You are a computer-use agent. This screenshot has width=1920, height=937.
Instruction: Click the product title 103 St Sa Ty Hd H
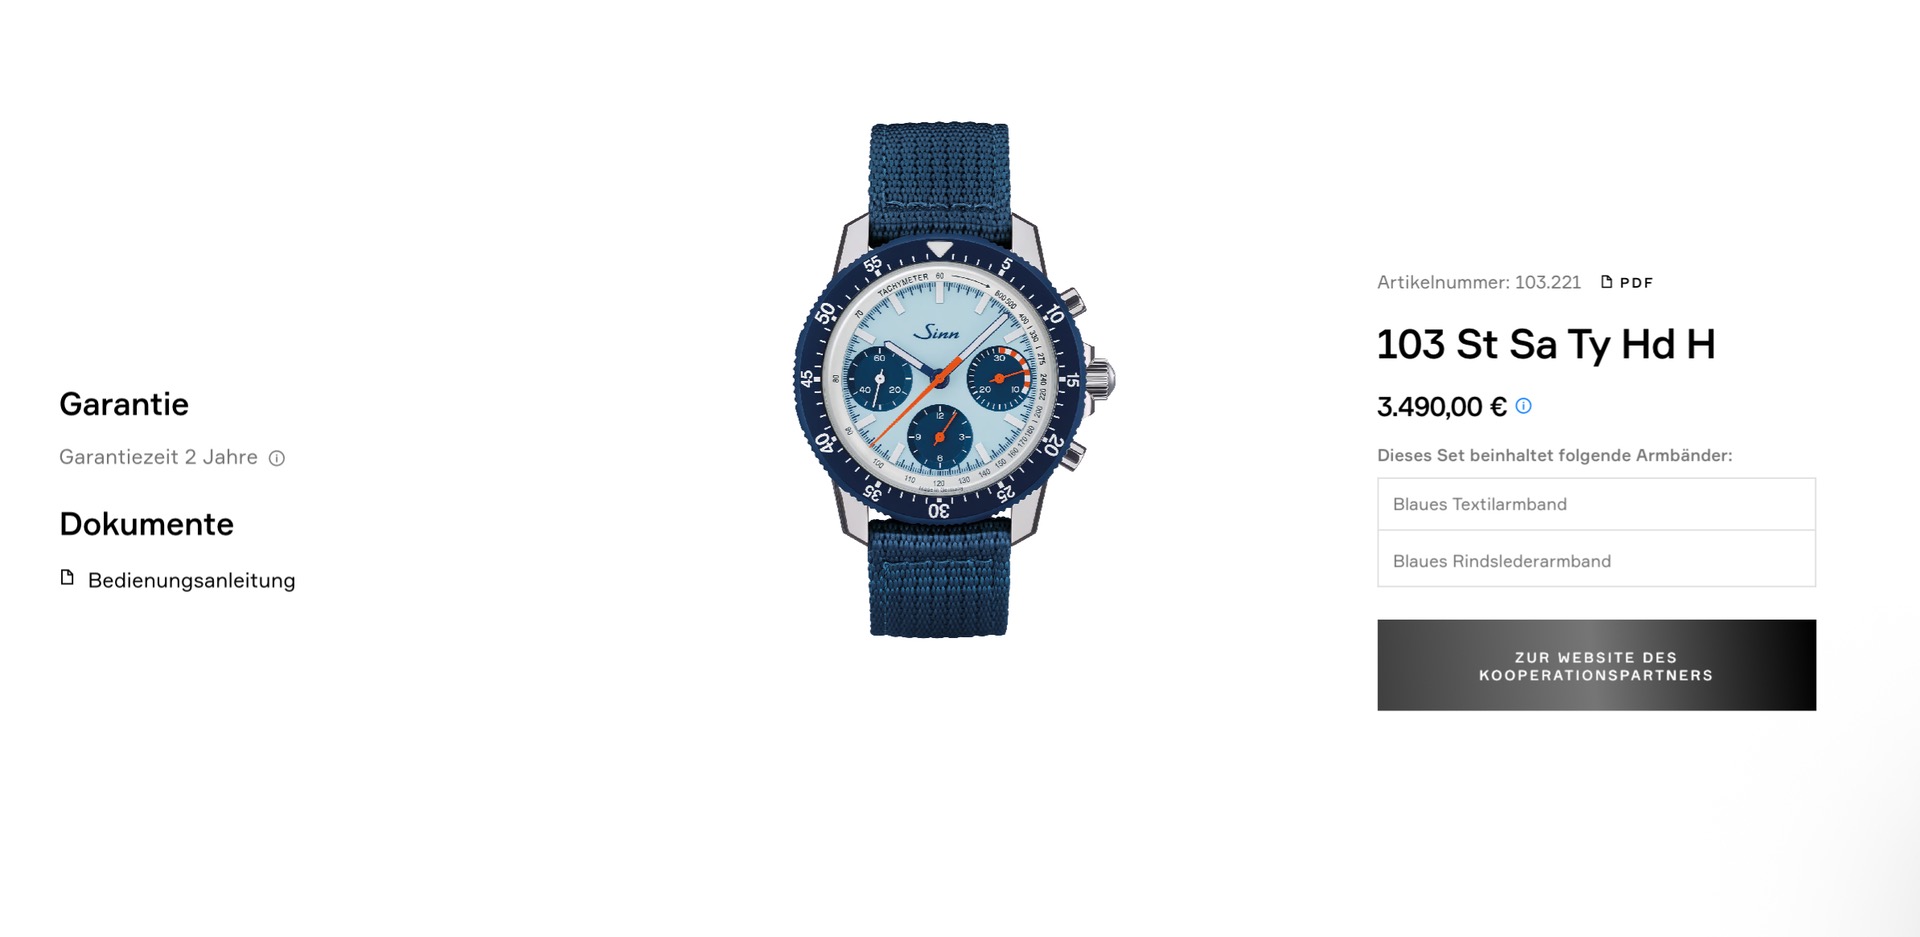(x=1546, y=345)
